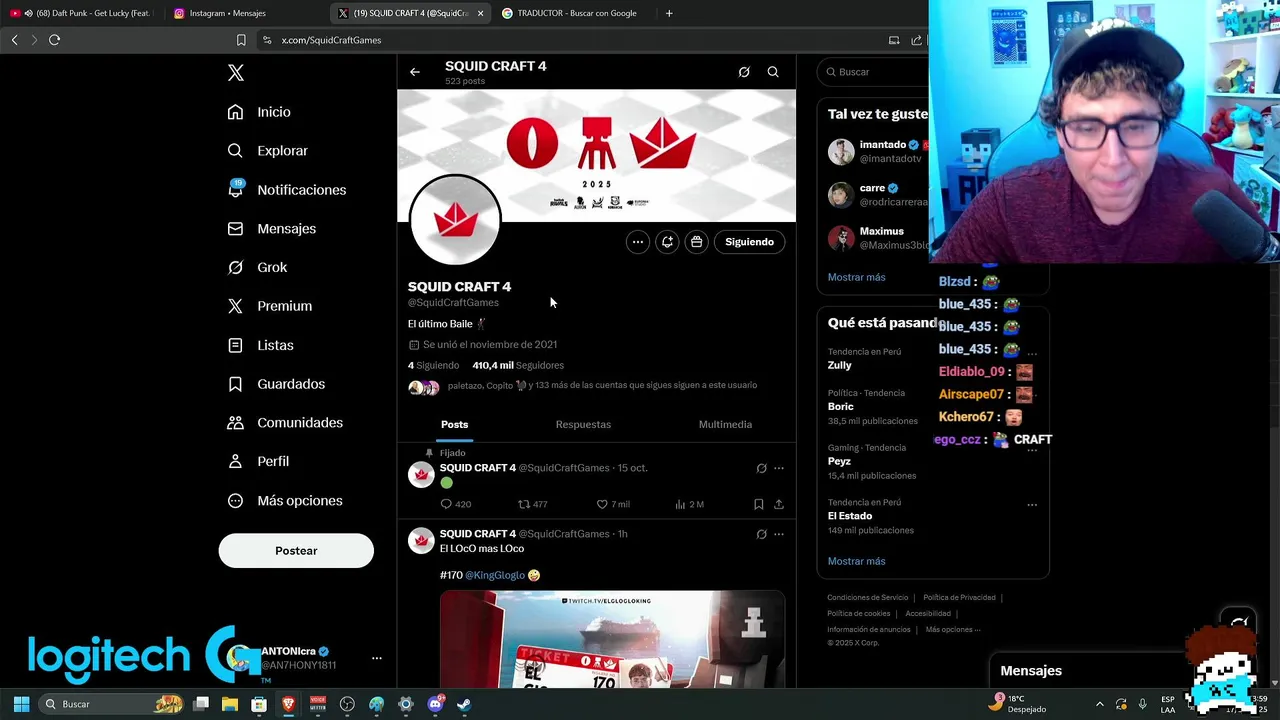Open the options menu for the Zully trend

pyautogui.click(x=1032, y=353)
